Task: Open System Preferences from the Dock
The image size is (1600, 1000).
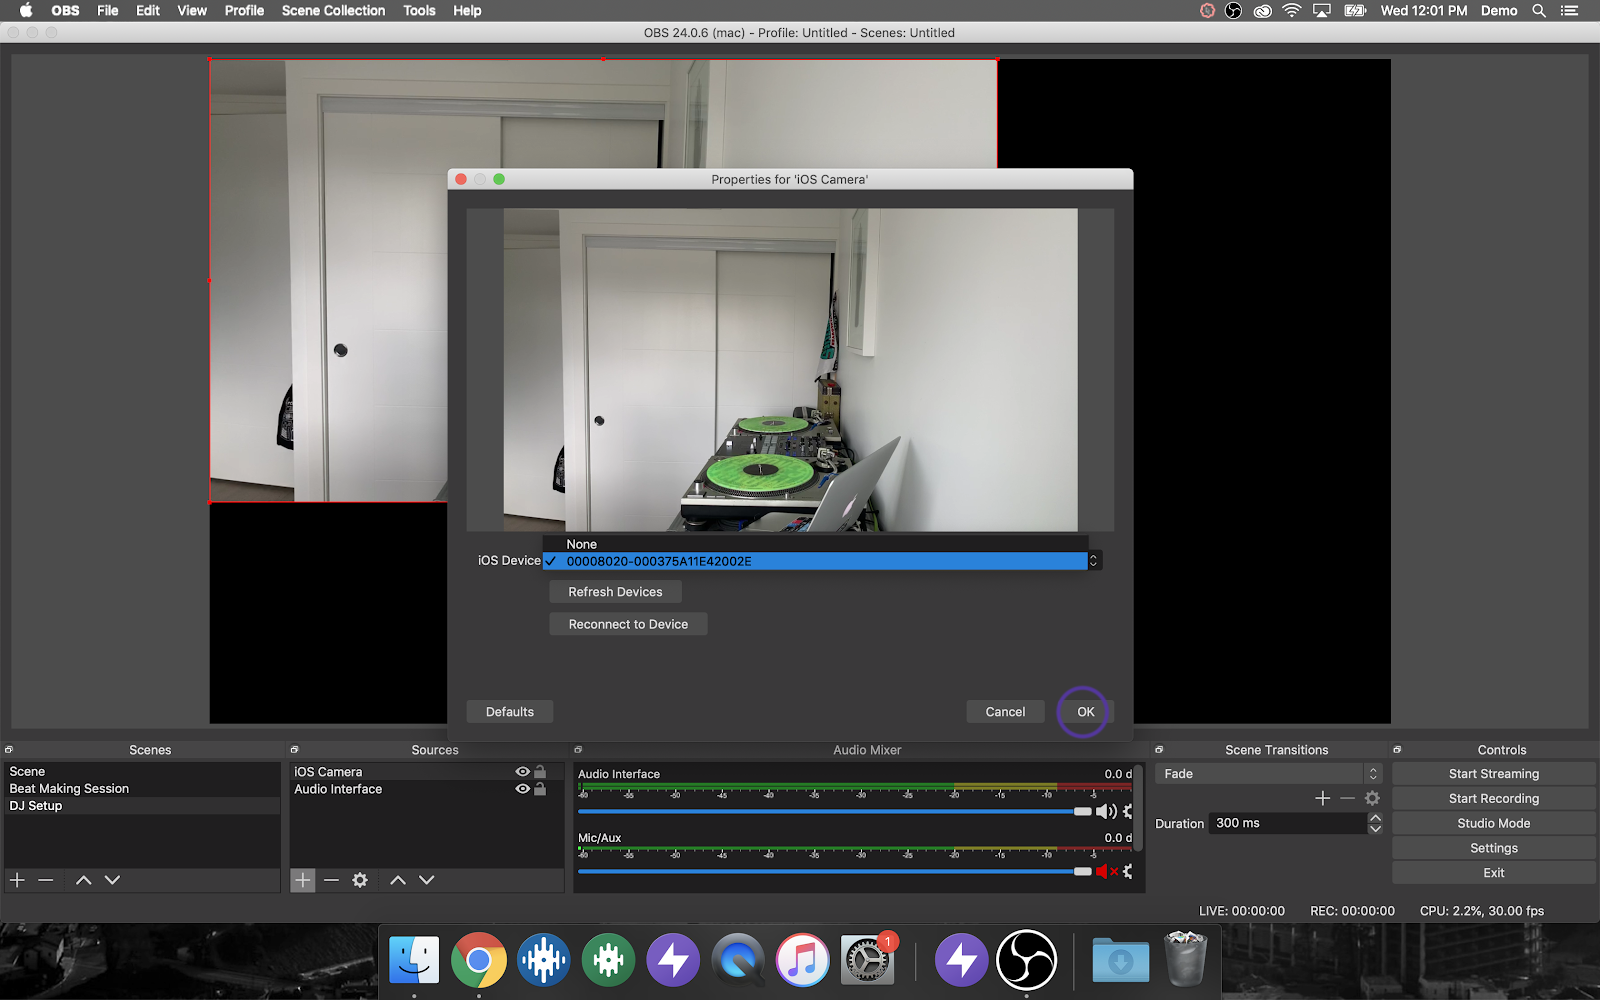Action: point(867,960)
